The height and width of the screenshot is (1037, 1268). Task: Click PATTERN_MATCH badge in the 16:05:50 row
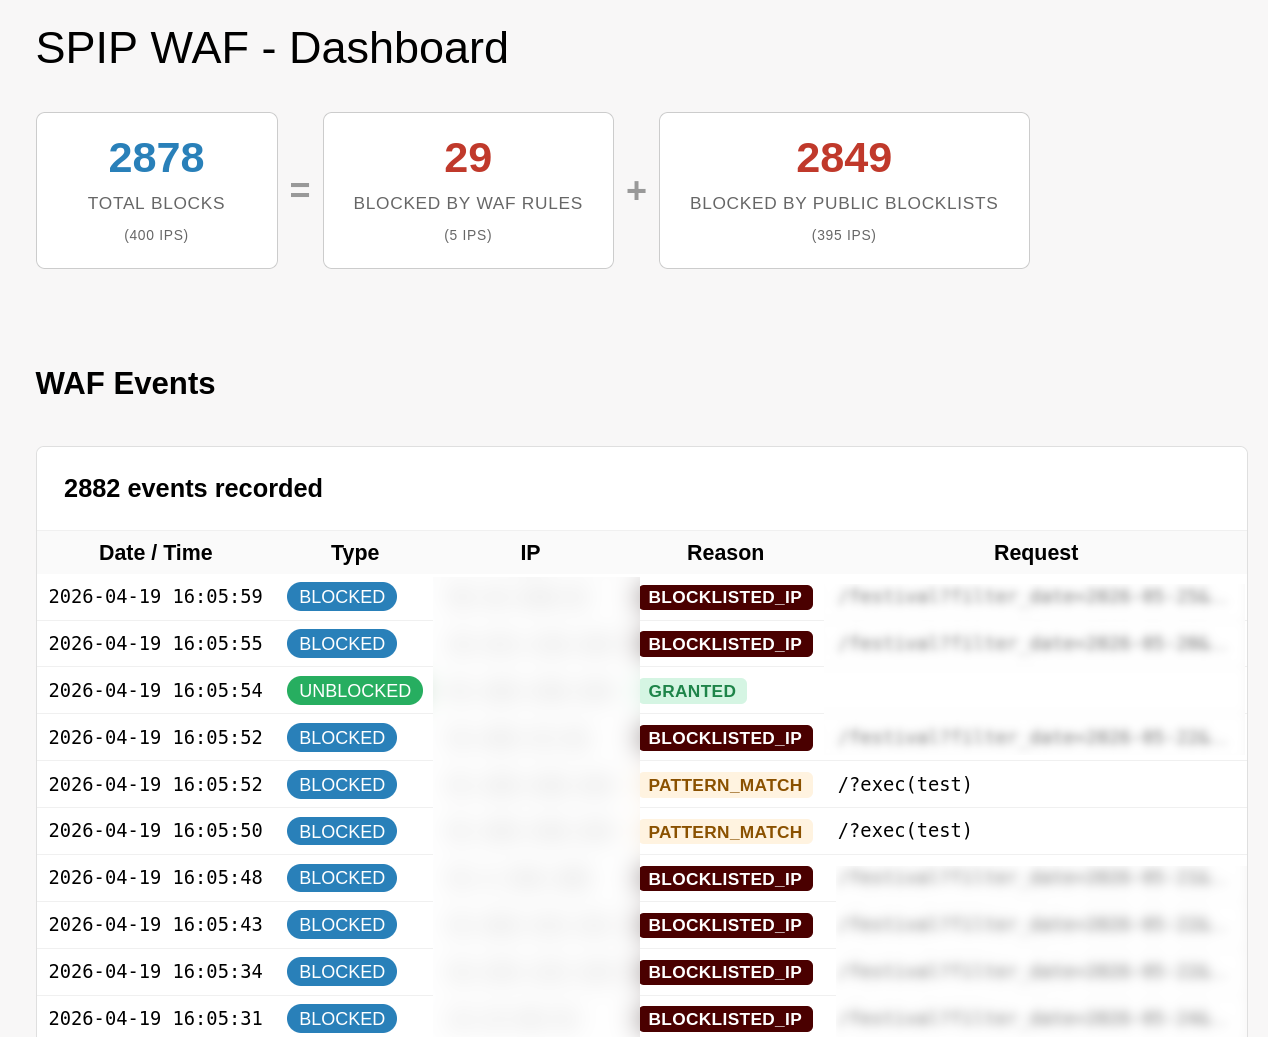725,832
